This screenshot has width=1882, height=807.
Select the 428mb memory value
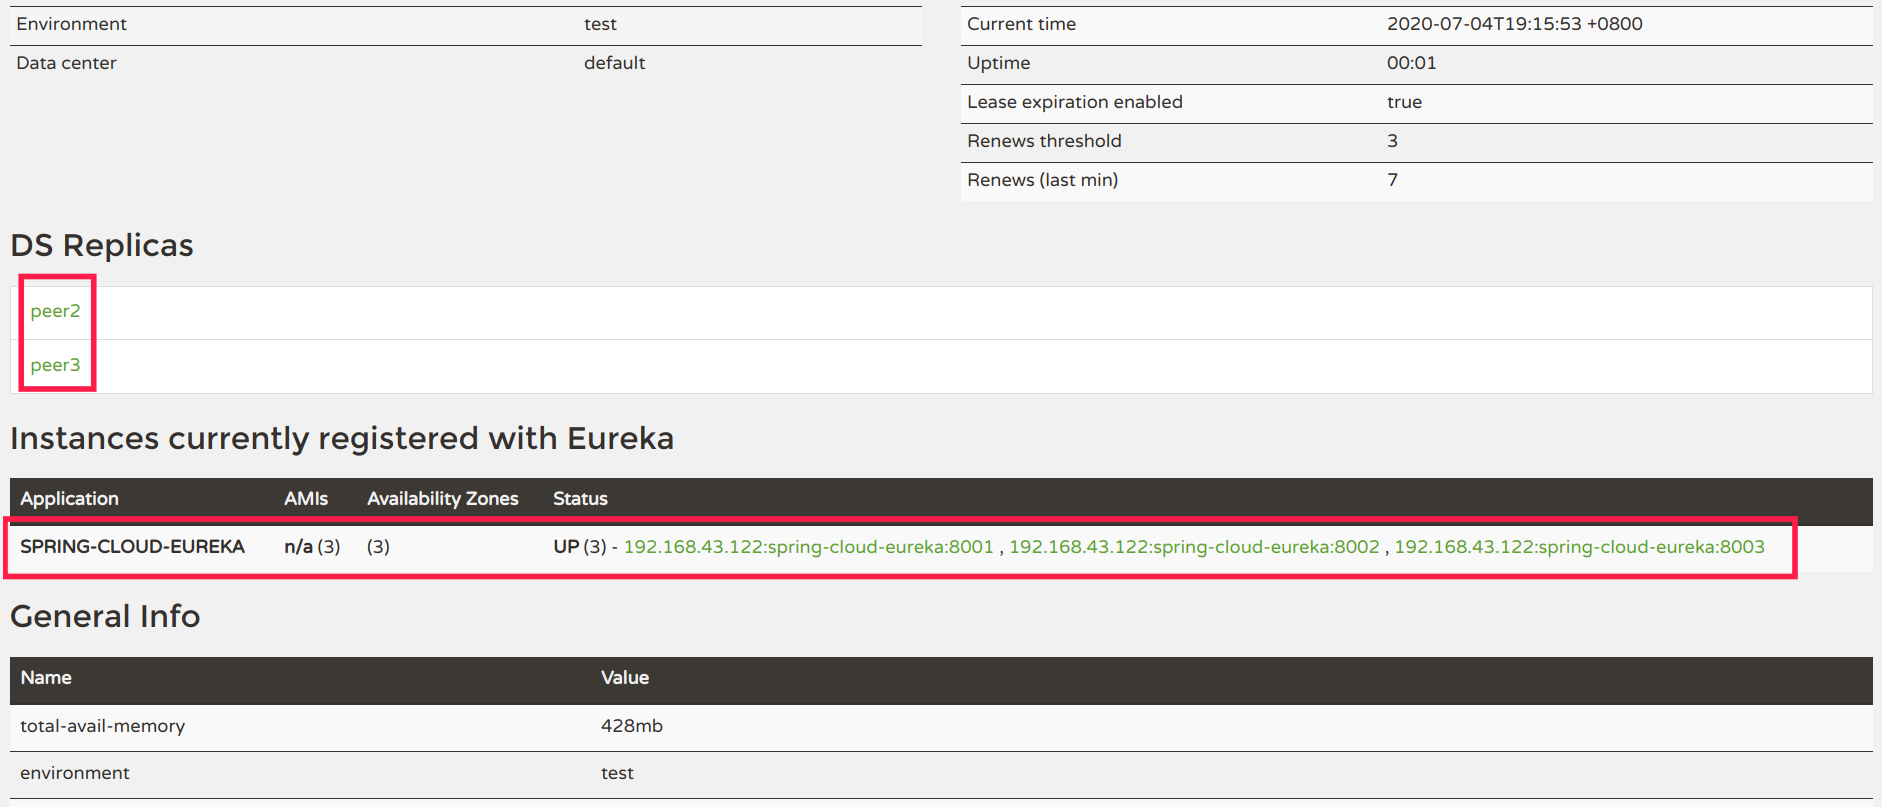[x=631, y=726]
